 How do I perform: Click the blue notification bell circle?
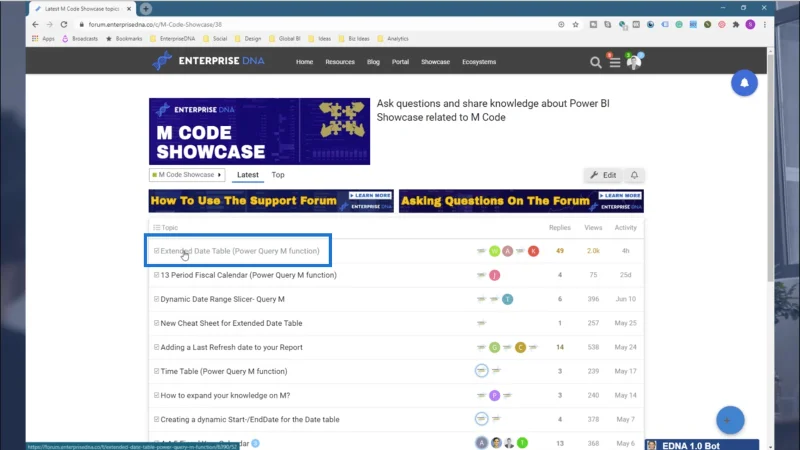point(744,83)
